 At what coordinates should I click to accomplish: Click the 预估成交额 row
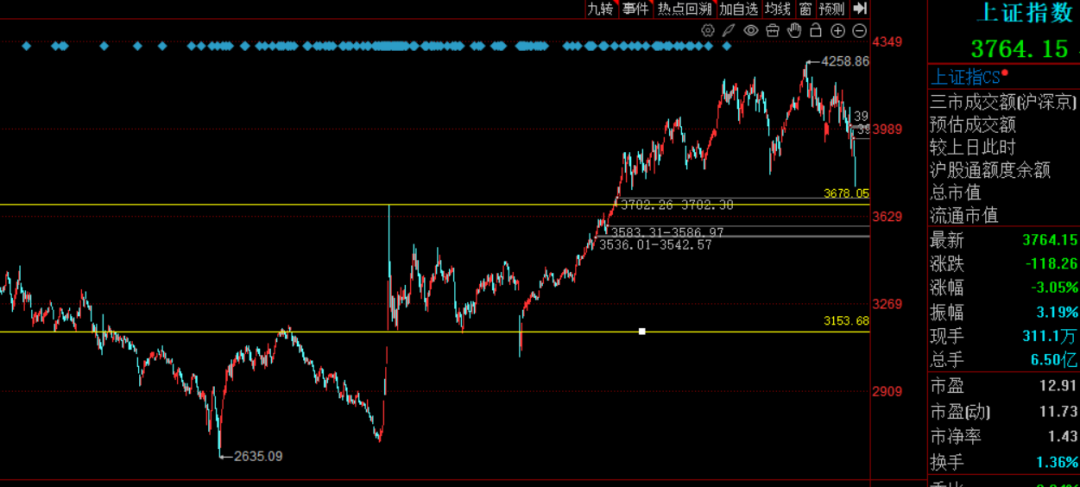pyautogui.click(x=1004, y=125)
